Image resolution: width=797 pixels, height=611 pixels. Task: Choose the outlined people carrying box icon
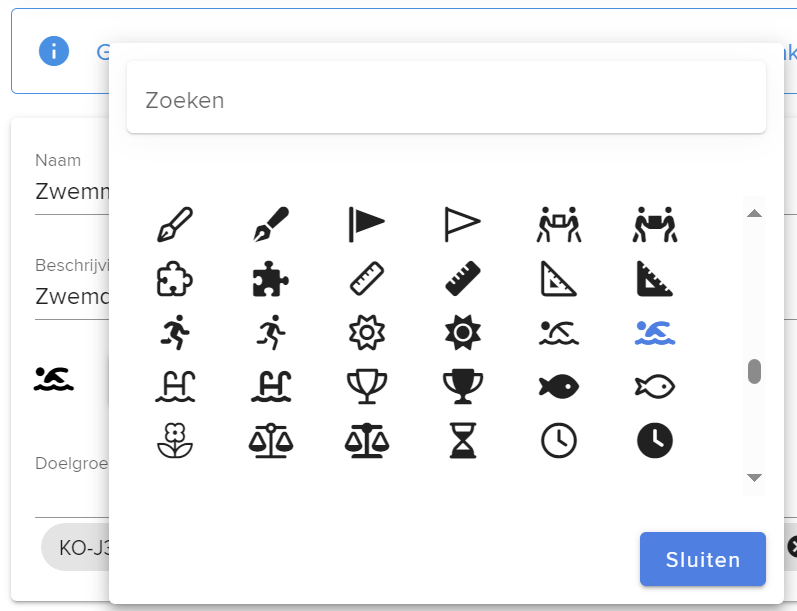[559, 224]
